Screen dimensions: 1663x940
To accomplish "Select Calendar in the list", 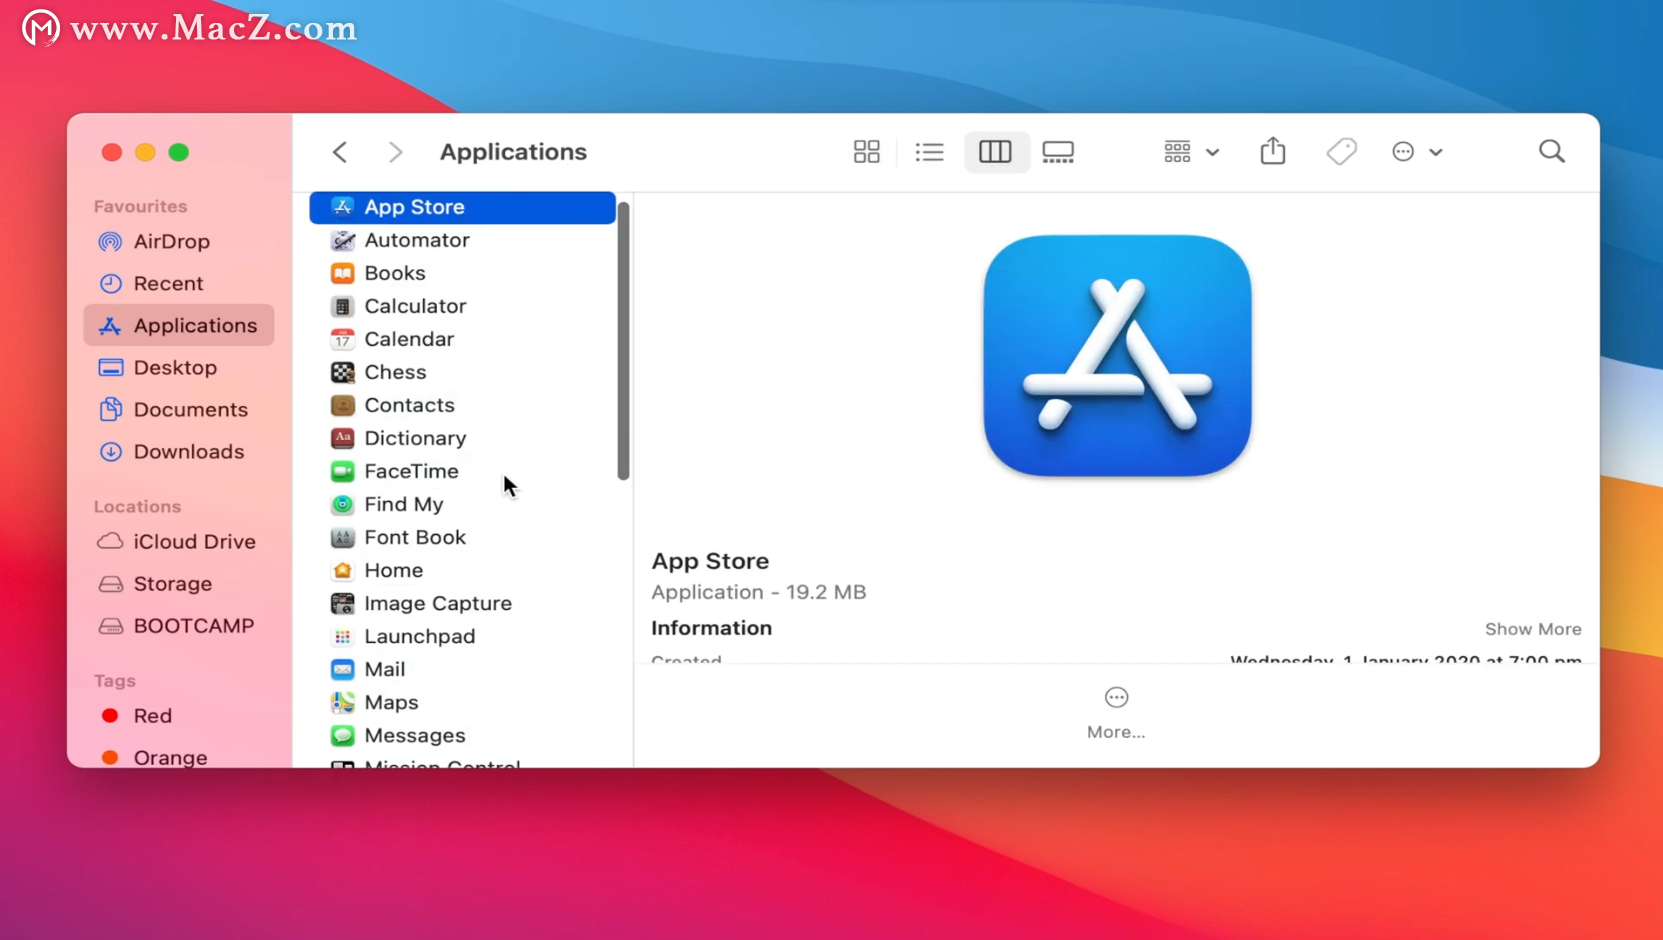I will click(x=462, y=339).
